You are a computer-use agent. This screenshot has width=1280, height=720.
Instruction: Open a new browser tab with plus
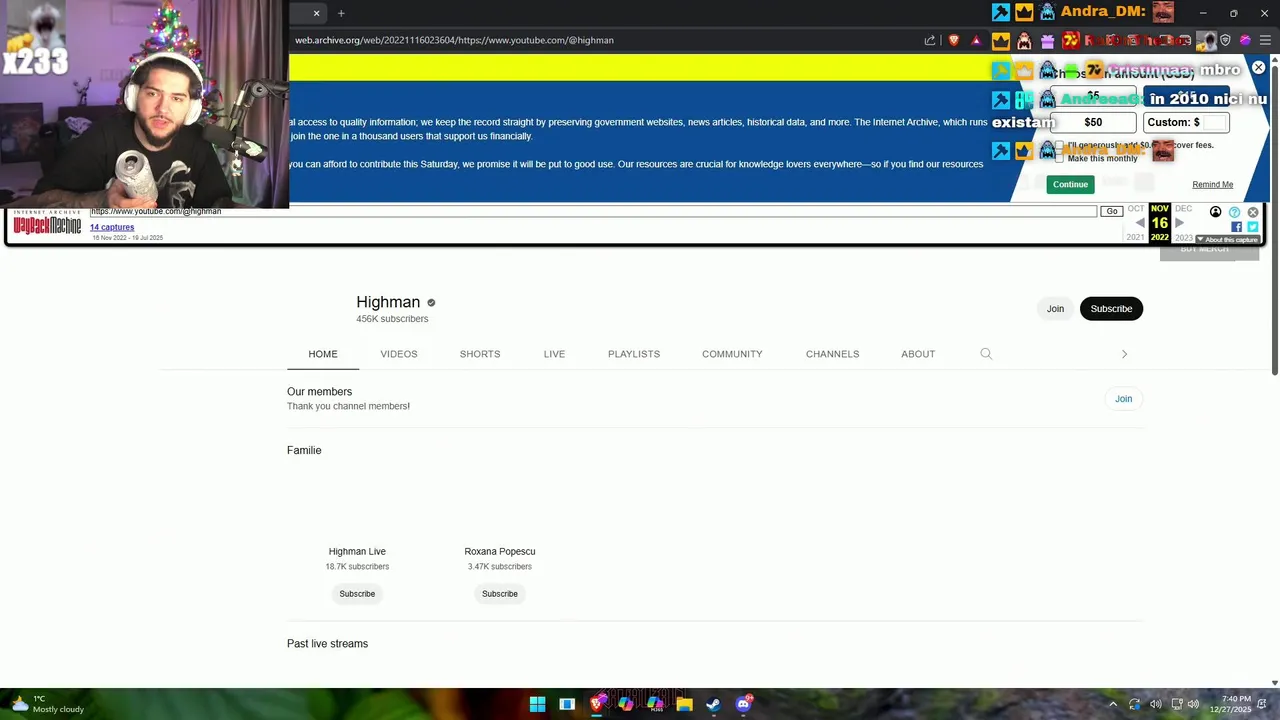click(x=341, y=13)
